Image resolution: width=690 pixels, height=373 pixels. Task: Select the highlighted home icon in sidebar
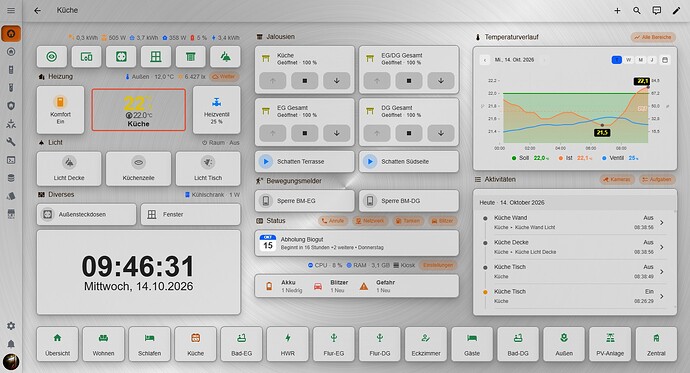(x=11, y=34)
